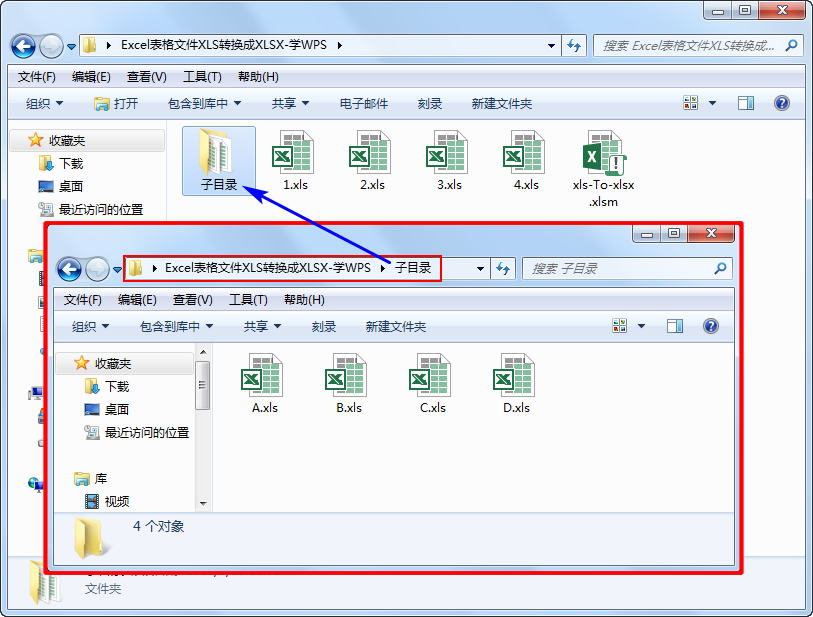Select the 1.xls file icon

click(x=293, y=153)
